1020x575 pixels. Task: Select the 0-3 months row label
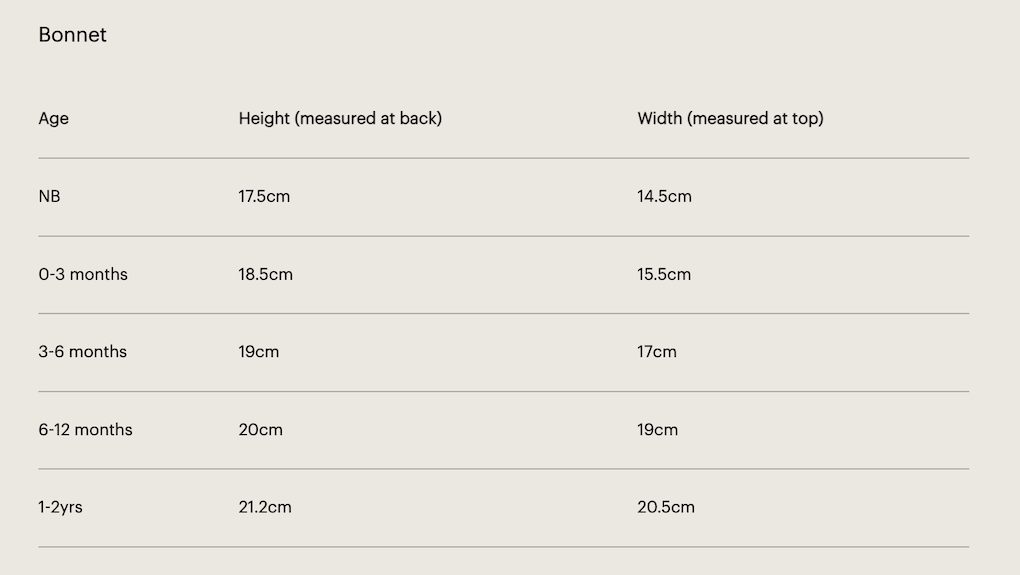[83, 274]
